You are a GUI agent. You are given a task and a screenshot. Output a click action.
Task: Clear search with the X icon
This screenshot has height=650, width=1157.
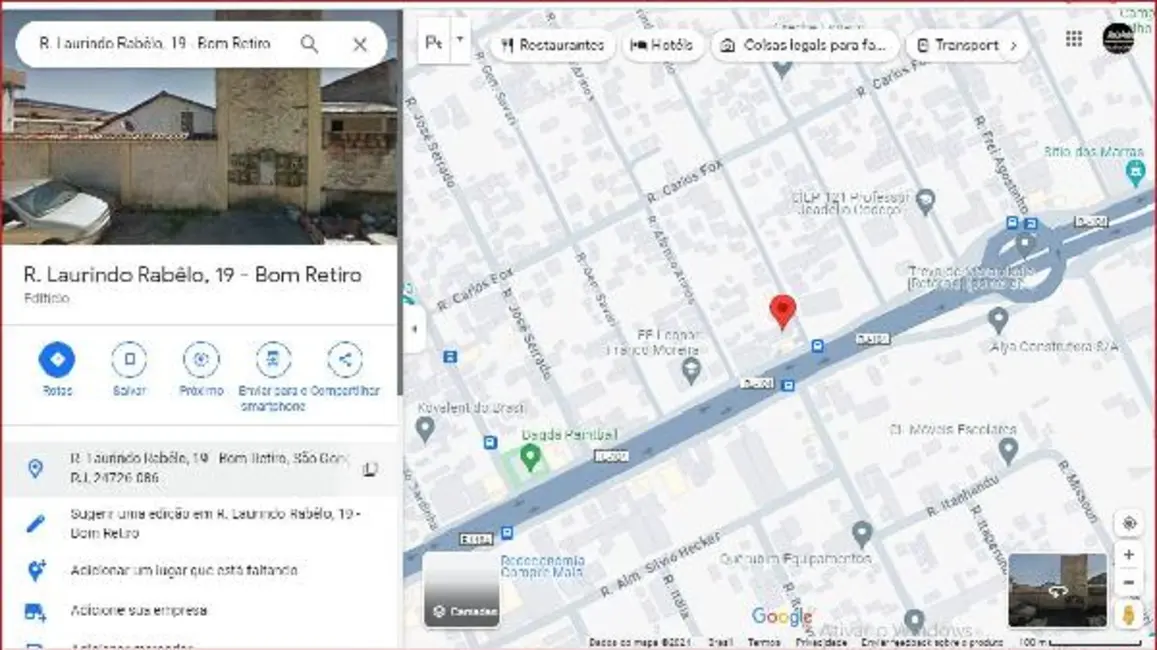(x=360, y=44)
